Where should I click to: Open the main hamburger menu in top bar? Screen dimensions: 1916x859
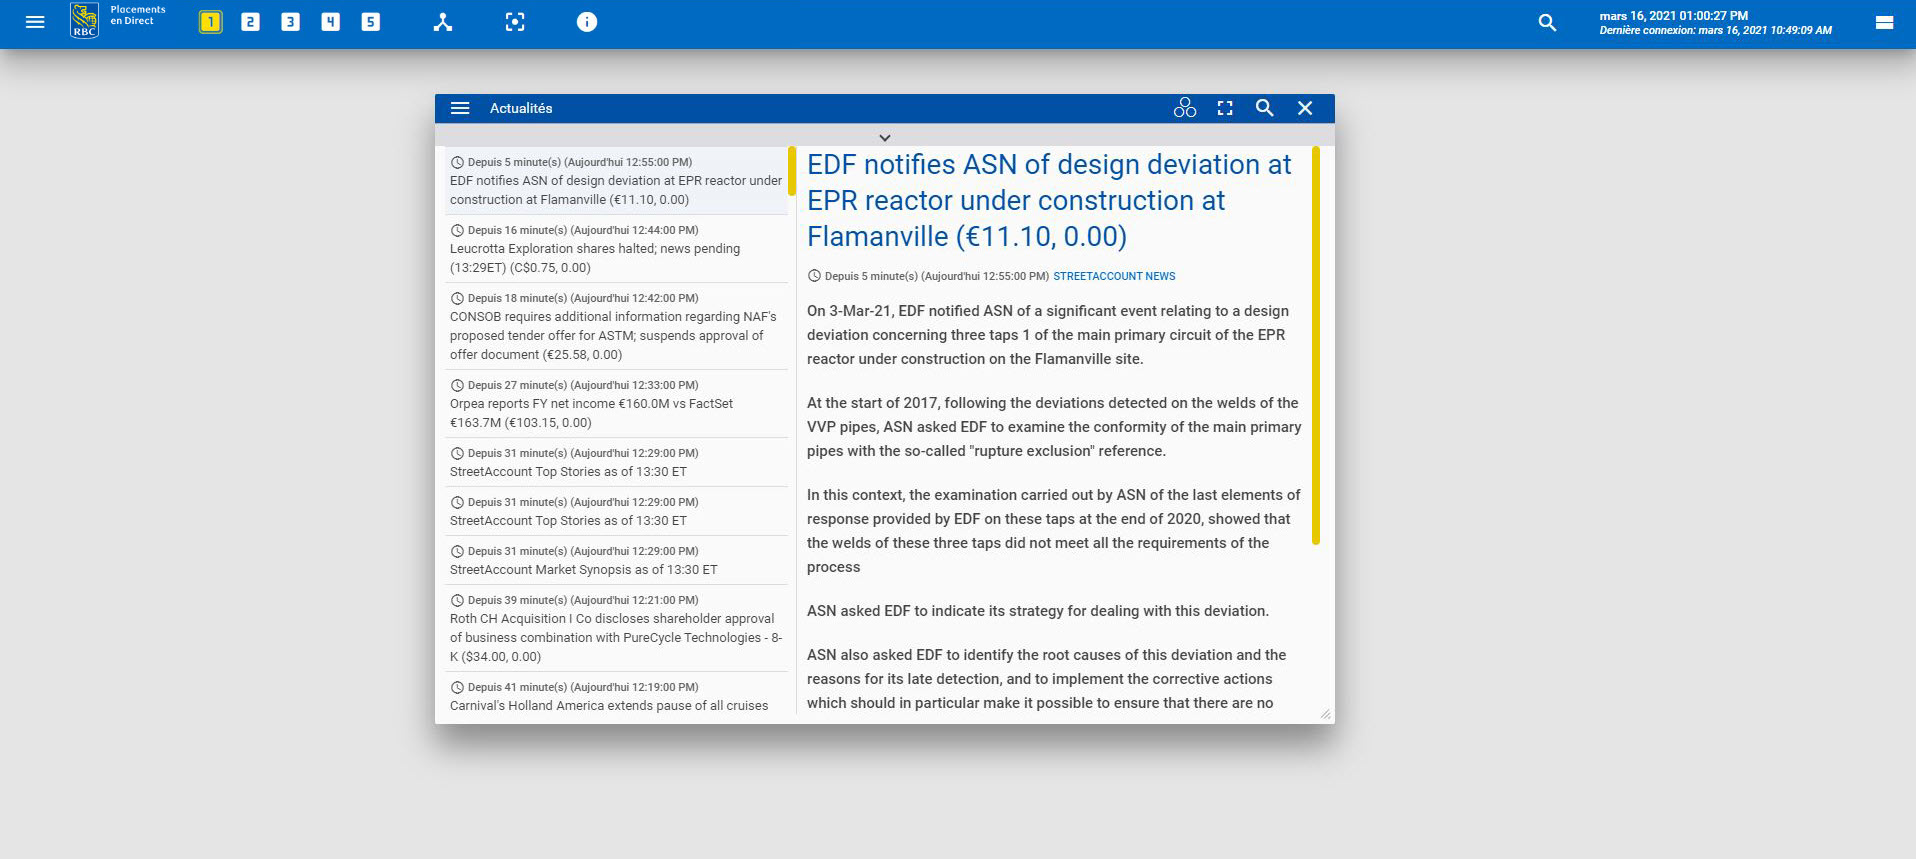(x=35, y=22)
